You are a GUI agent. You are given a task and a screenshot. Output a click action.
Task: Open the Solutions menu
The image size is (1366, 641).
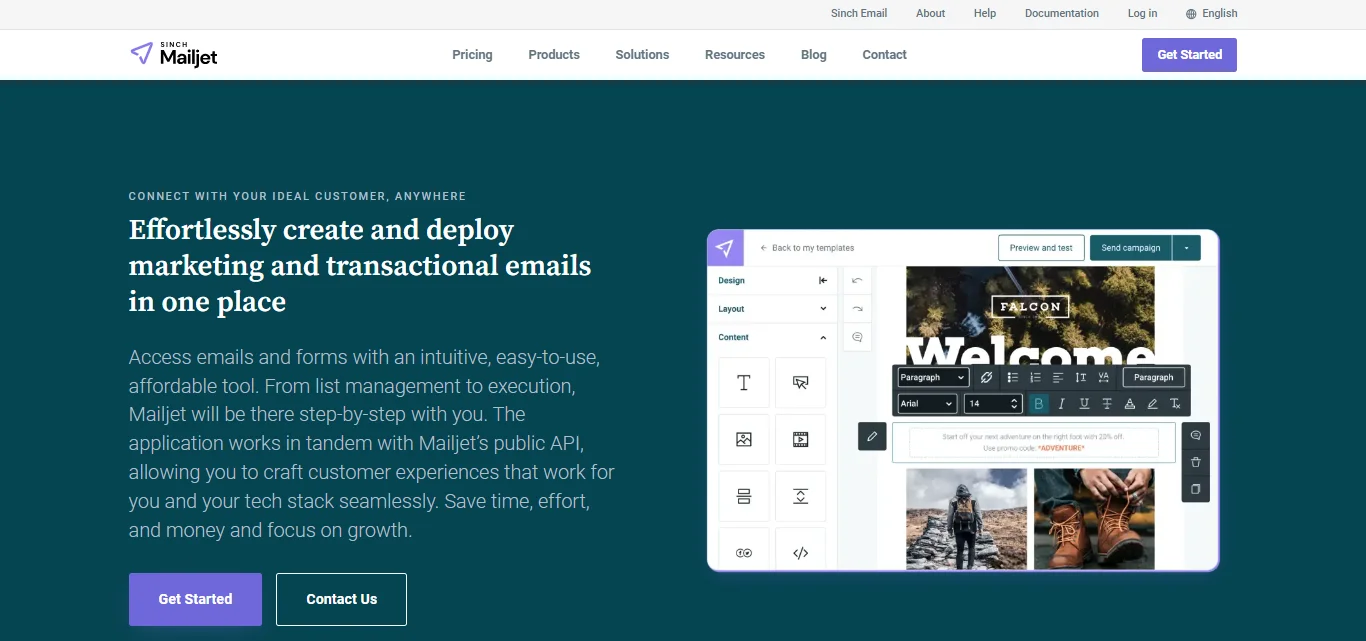tap(642, 55)
